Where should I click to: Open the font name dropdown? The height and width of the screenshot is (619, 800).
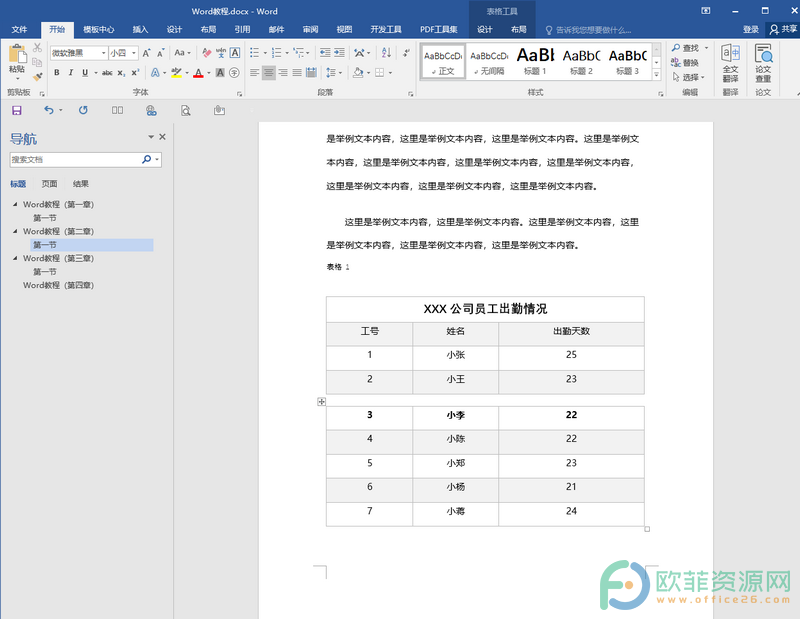click(x=104, y=53)
